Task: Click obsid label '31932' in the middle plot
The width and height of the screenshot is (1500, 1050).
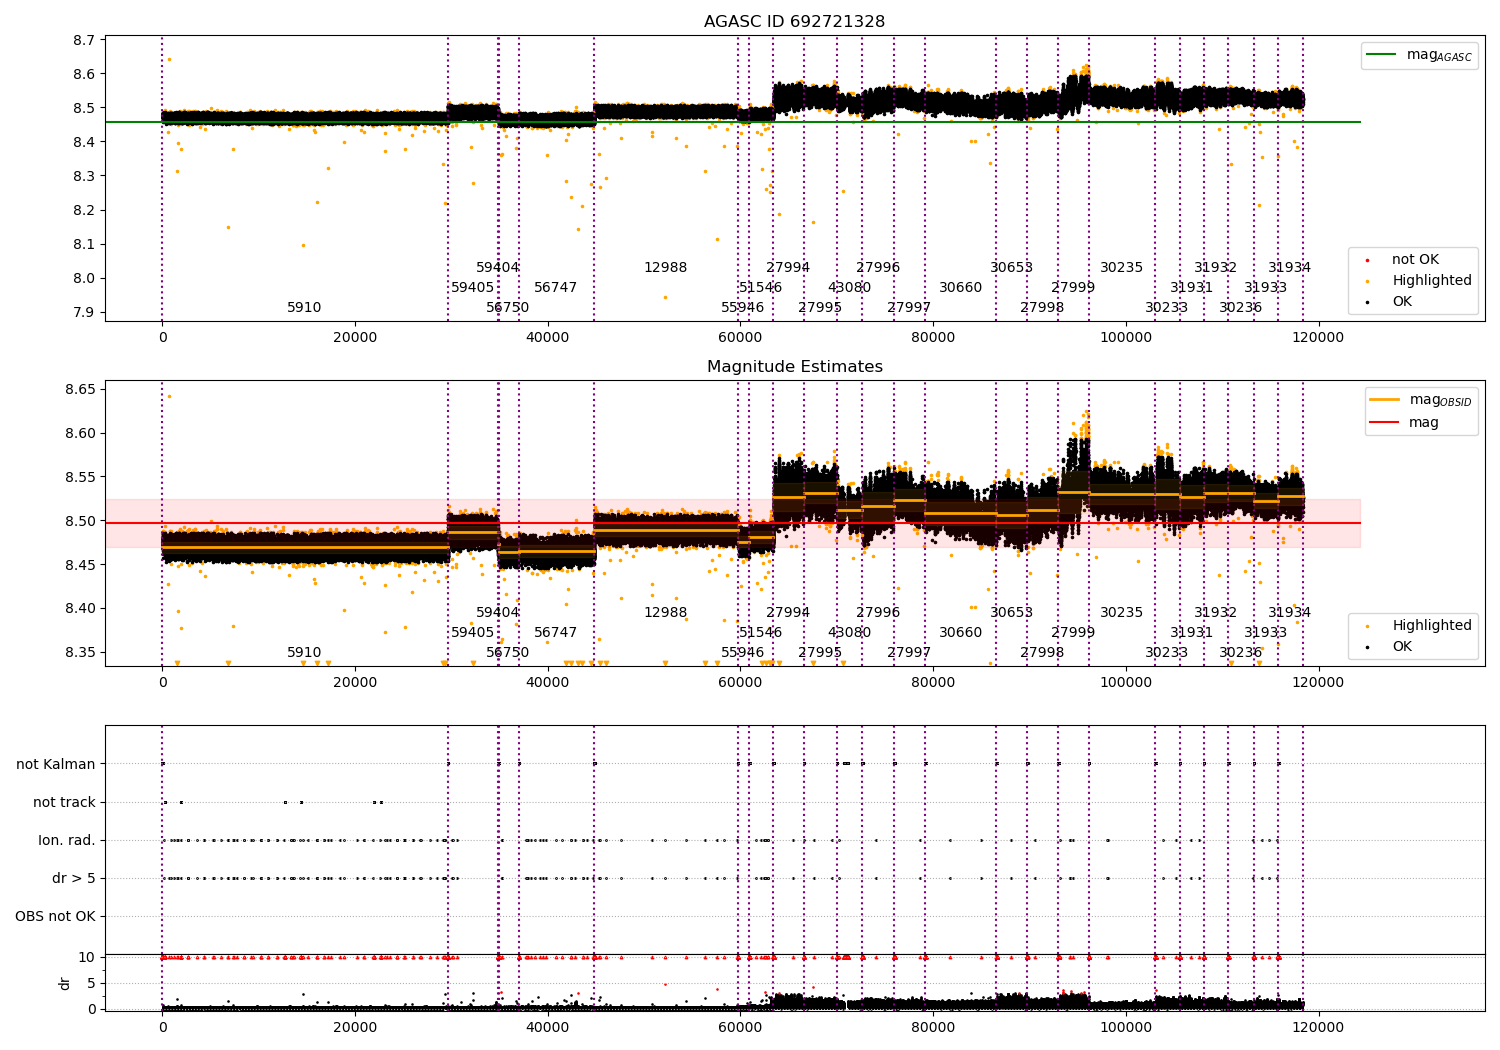Action: (1215, 613)
